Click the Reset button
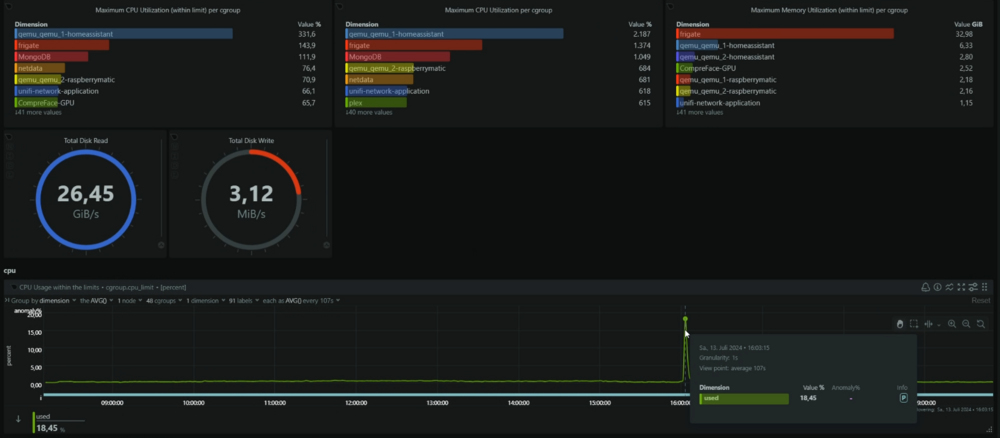The image size is (1000, 438). click(980, 300)
